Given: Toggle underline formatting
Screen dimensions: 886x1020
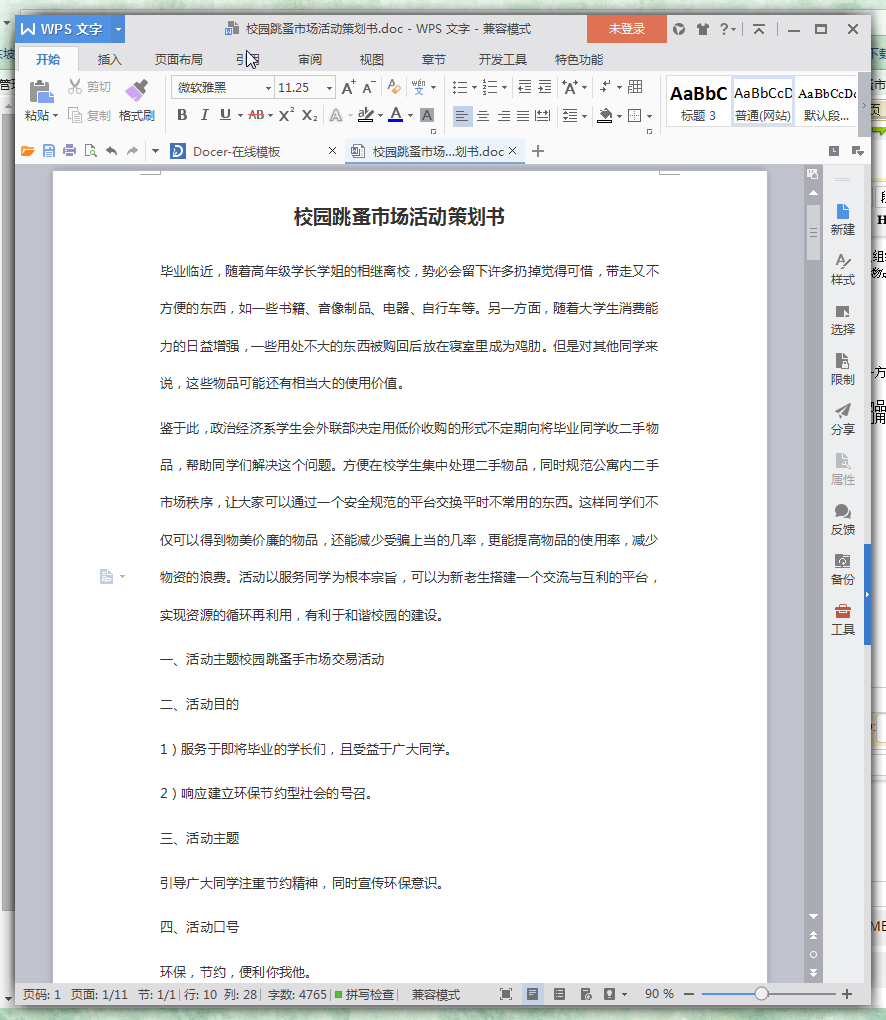Looking at the screenshot, I should tap(225, 115).
